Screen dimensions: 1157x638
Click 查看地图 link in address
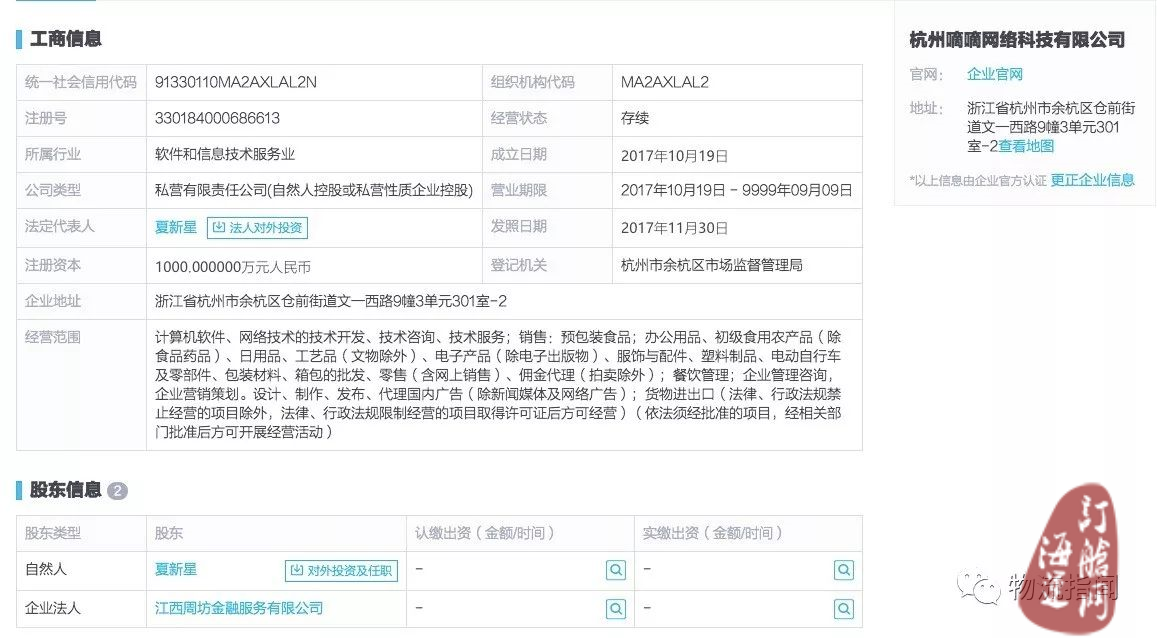tap(1026, 146)
